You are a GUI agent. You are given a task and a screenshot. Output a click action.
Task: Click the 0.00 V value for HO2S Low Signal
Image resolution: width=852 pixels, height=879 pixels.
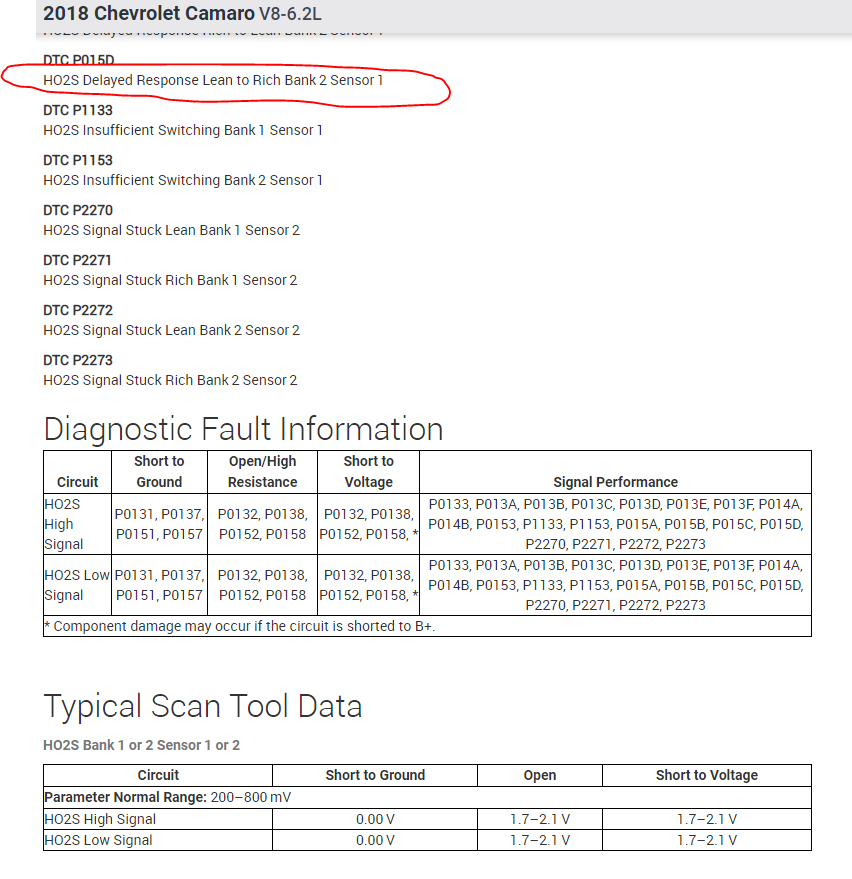[375, 840]
